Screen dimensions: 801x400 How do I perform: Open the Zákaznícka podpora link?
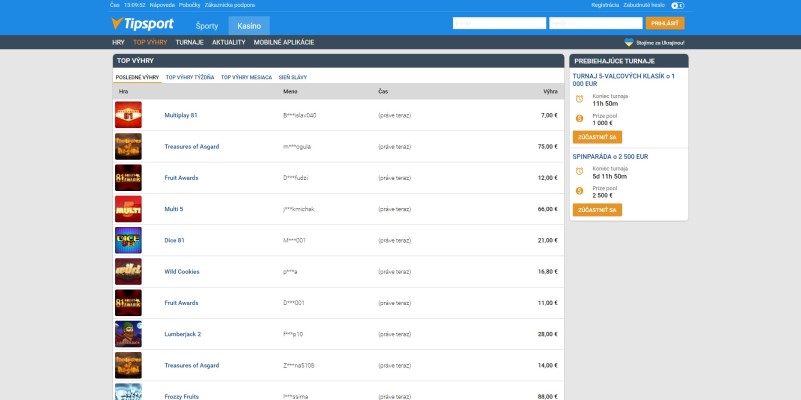click(x=229, y=5)
